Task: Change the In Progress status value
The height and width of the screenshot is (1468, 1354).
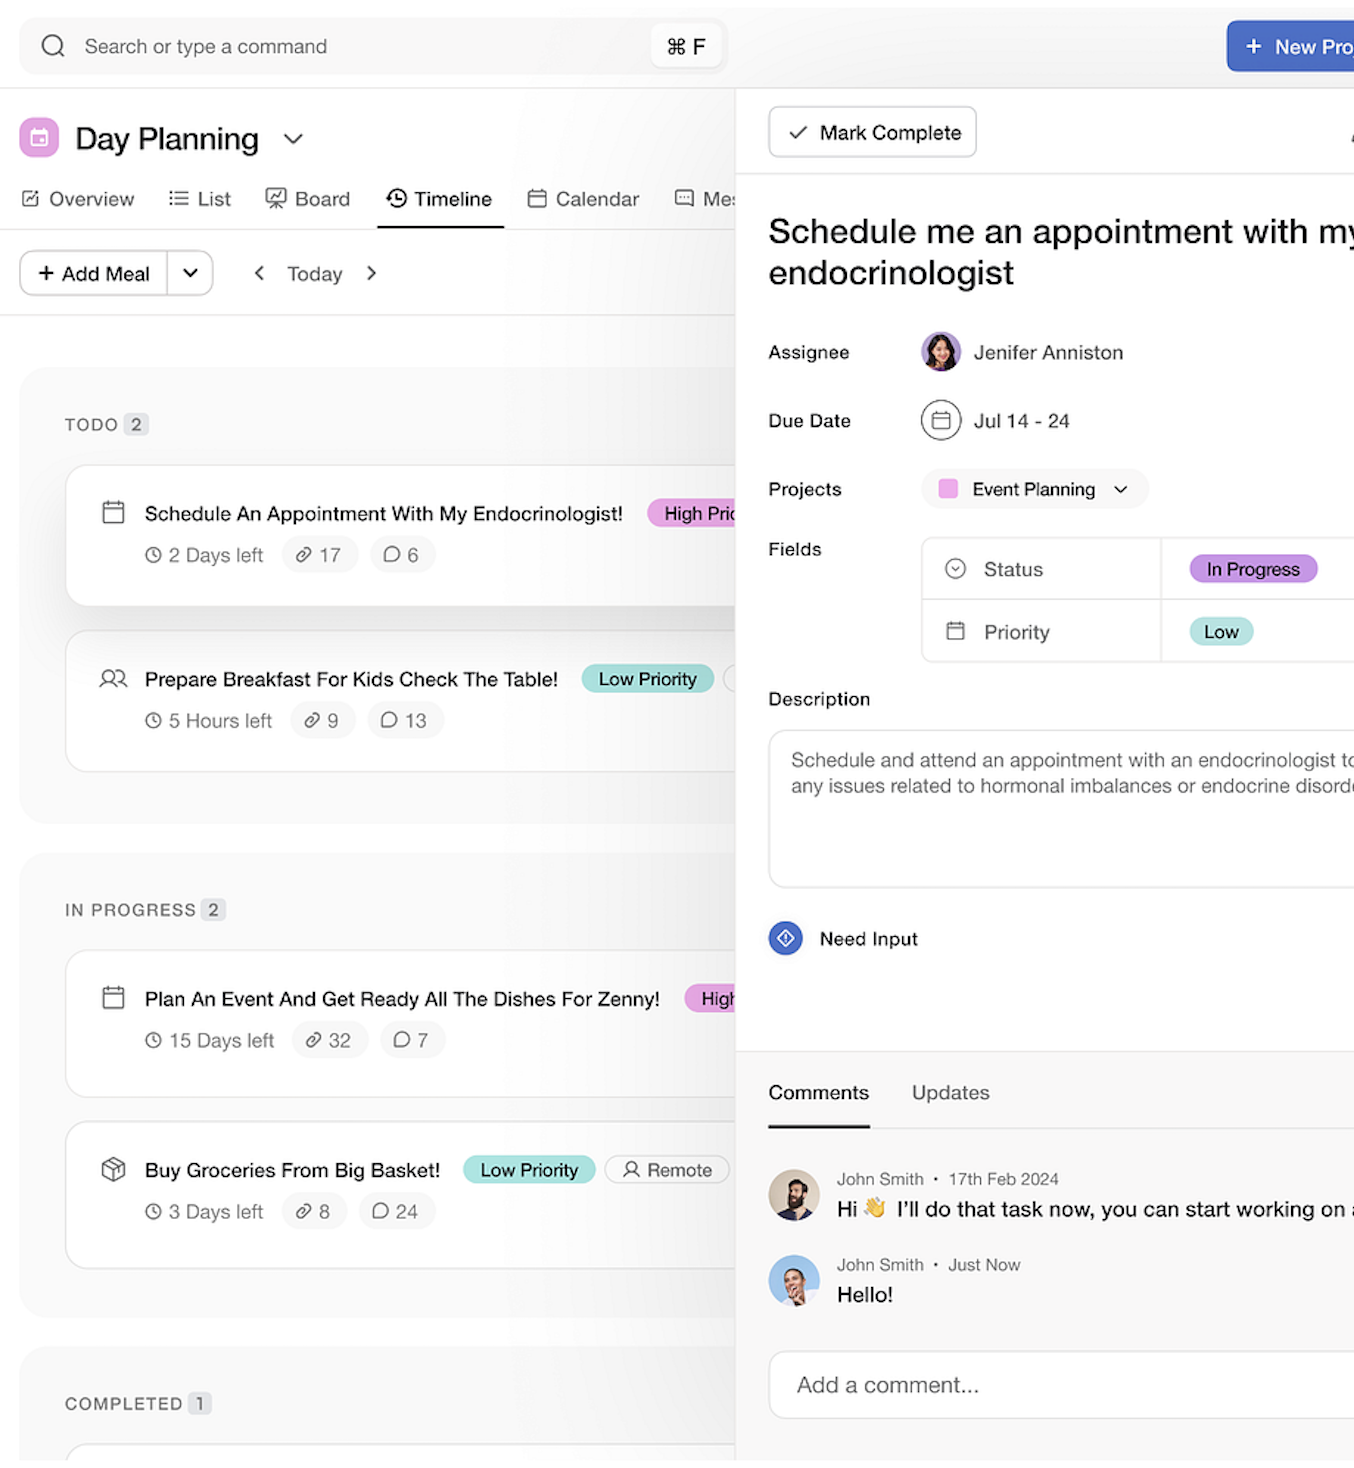Action: coord(1253,569)
